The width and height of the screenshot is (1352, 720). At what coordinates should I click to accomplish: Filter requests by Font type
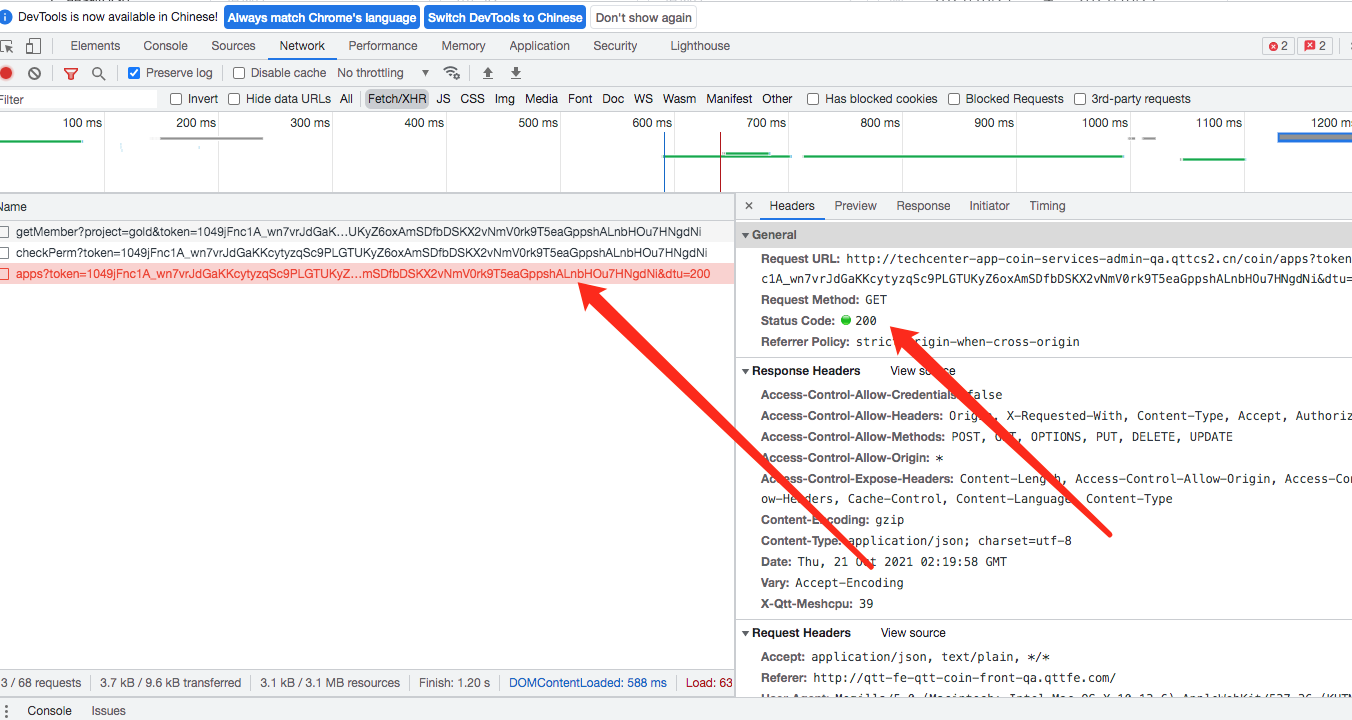(580, 99)
